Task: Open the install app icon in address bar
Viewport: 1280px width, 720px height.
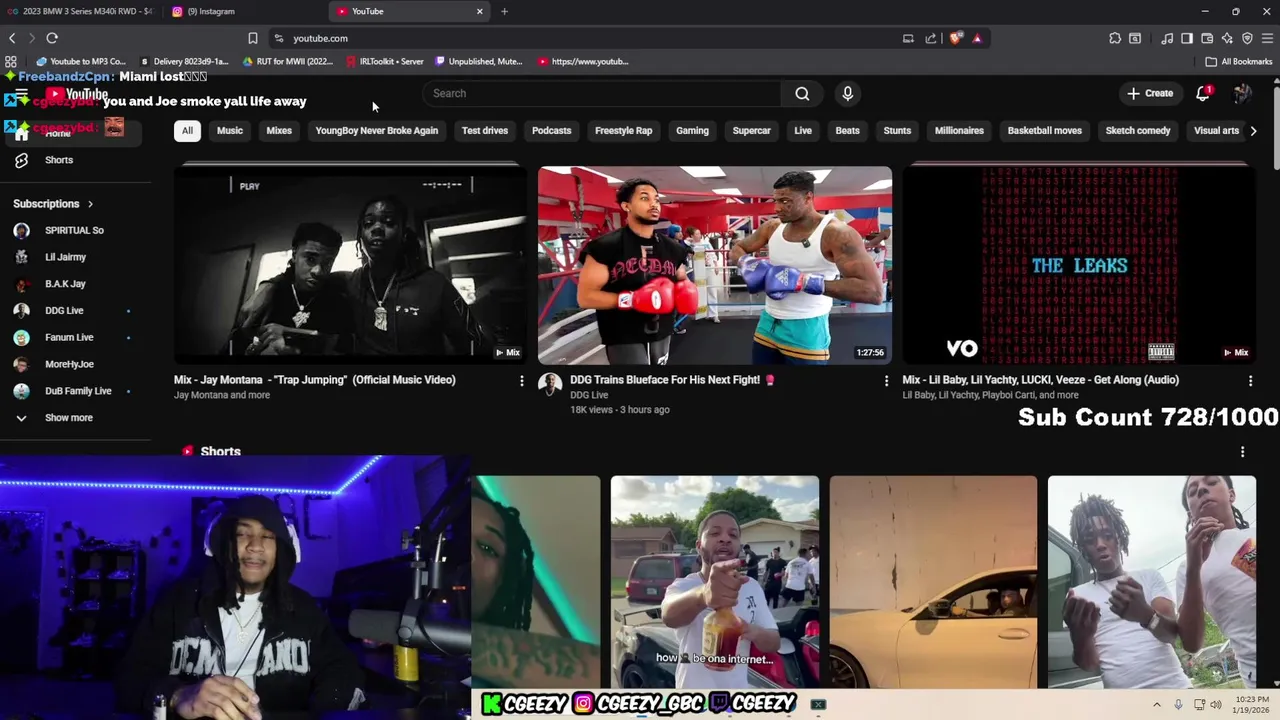Action: [x=908, y=38]
